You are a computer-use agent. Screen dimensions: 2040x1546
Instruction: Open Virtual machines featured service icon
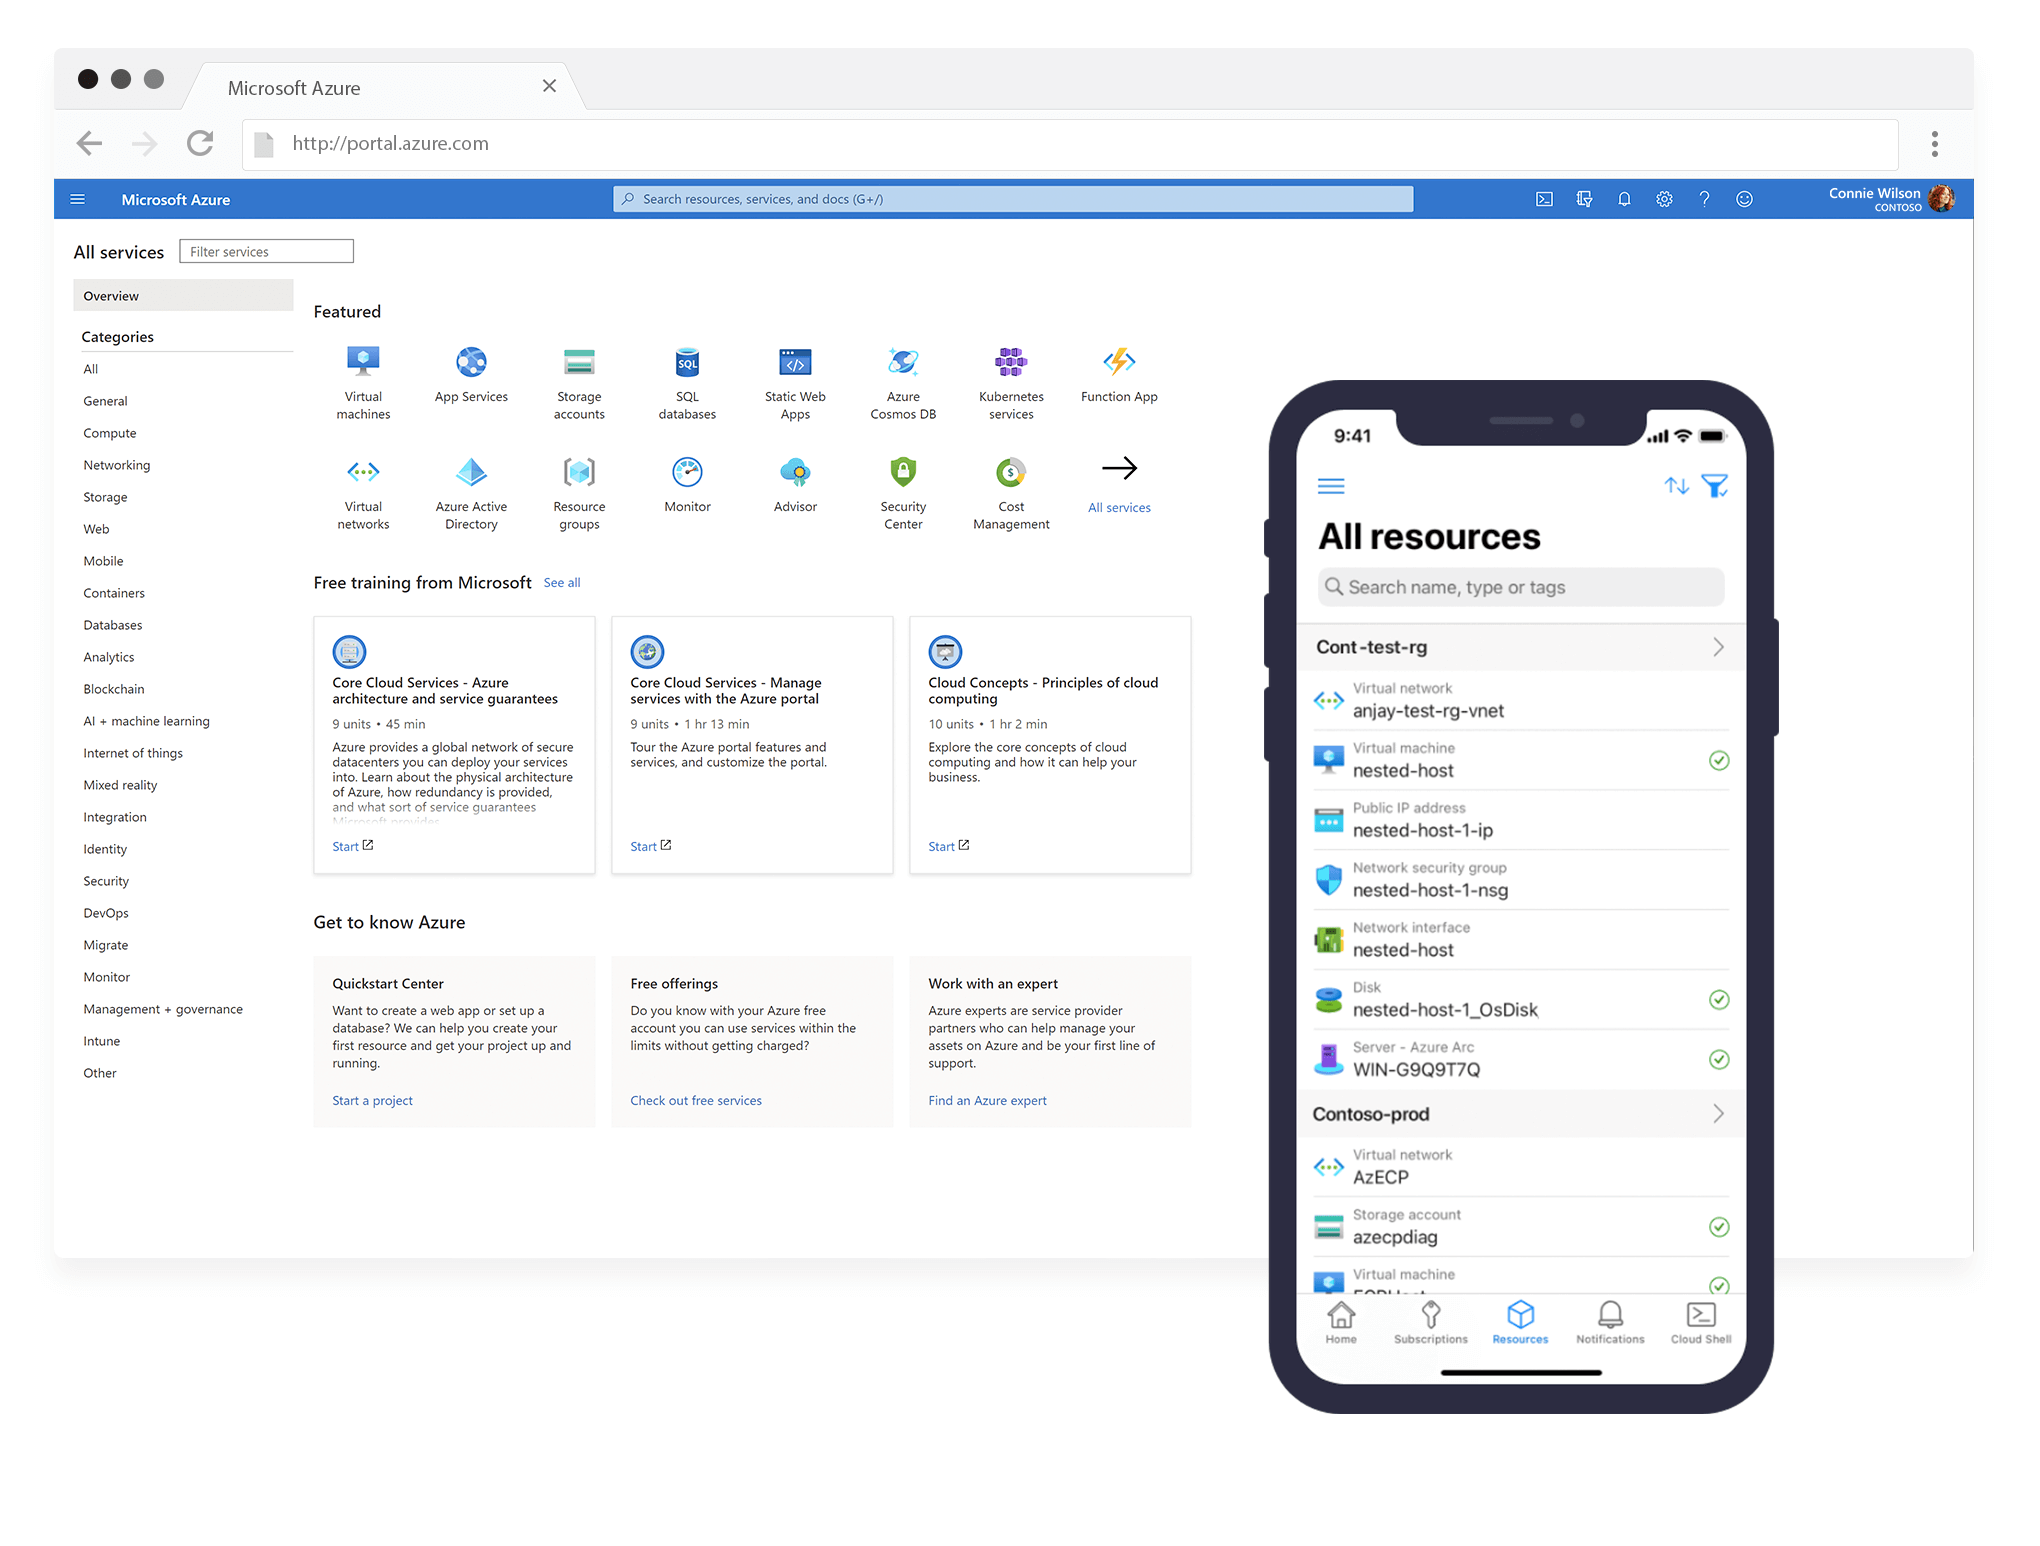coord(363,362)
